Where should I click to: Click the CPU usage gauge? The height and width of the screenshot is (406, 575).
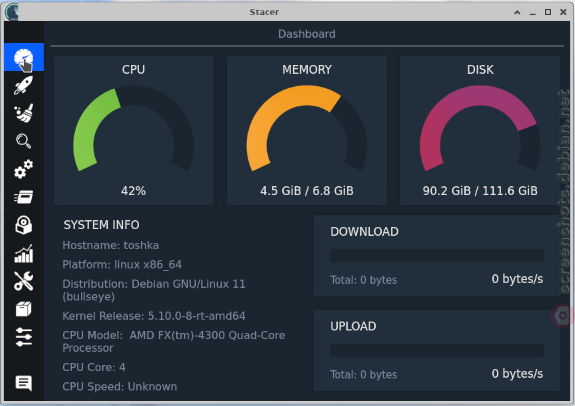coord(133,129)
